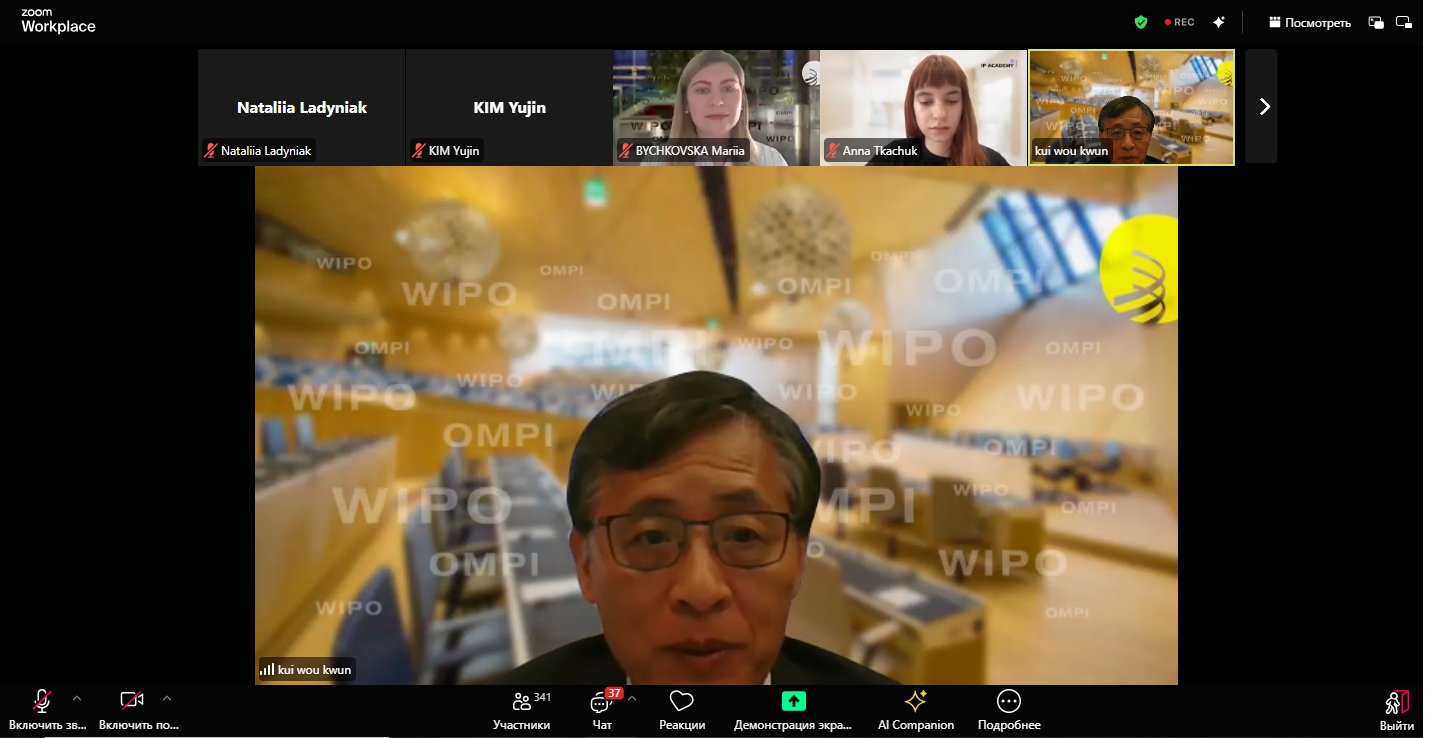Click muted mic icon next to BYCHKOVSKA Mariia
Image resolution: width=1434 pixels, height=738 pixels.
point(626,151)
